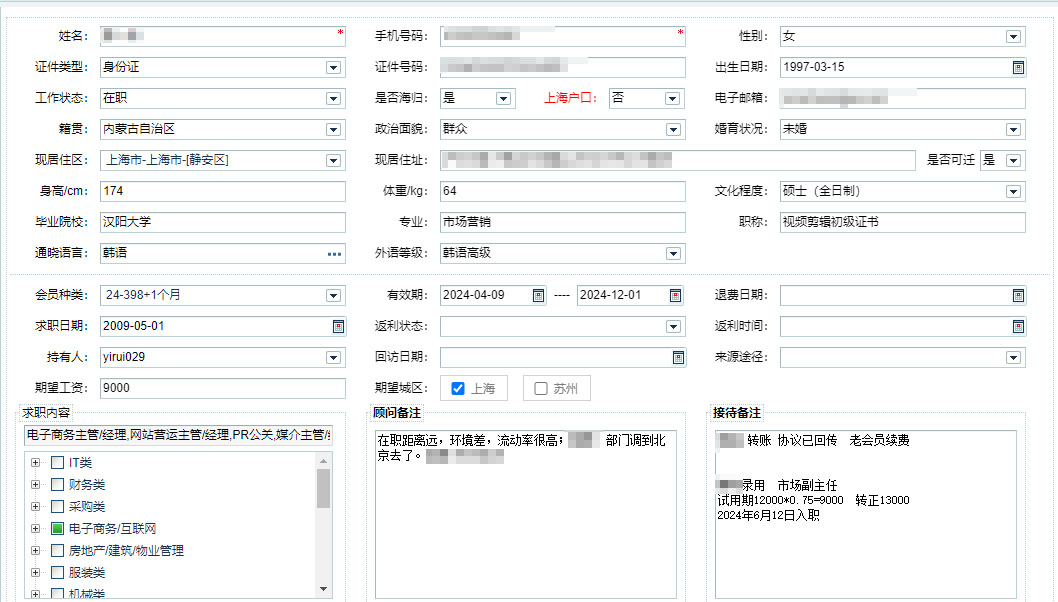Open the 证件类型 dropdown
The height and width of the screenshot is (602, 1058).
click(x=333, y=67)
